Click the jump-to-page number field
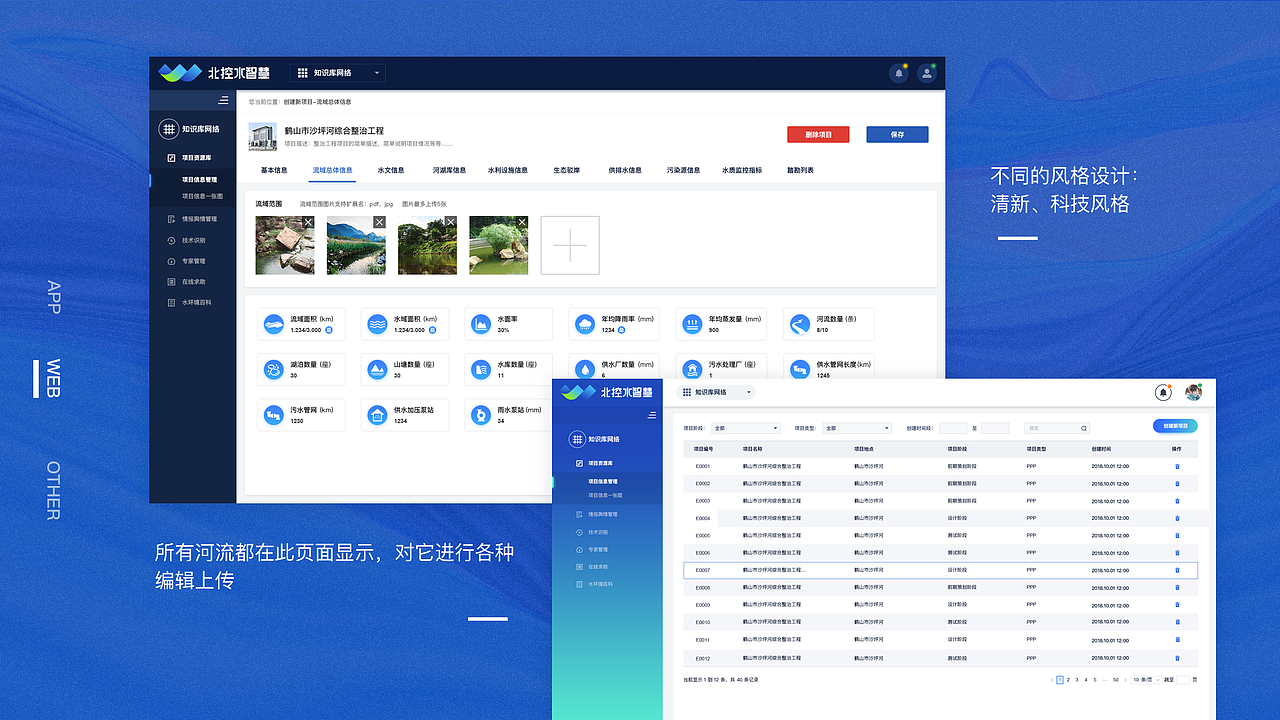Image resolution: width=1280 pixels, height=720 pixels. [1183, 679]
